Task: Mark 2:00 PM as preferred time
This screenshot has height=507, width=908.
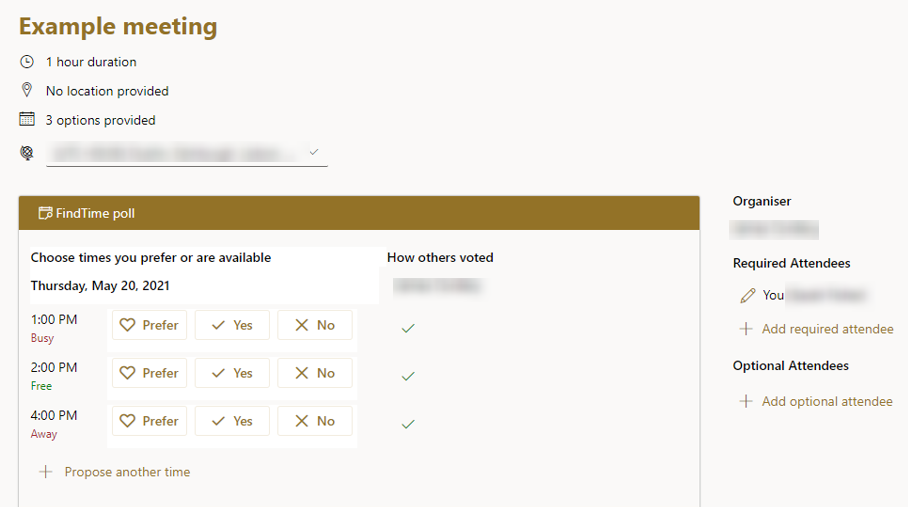Action: (x=149, y=373)
